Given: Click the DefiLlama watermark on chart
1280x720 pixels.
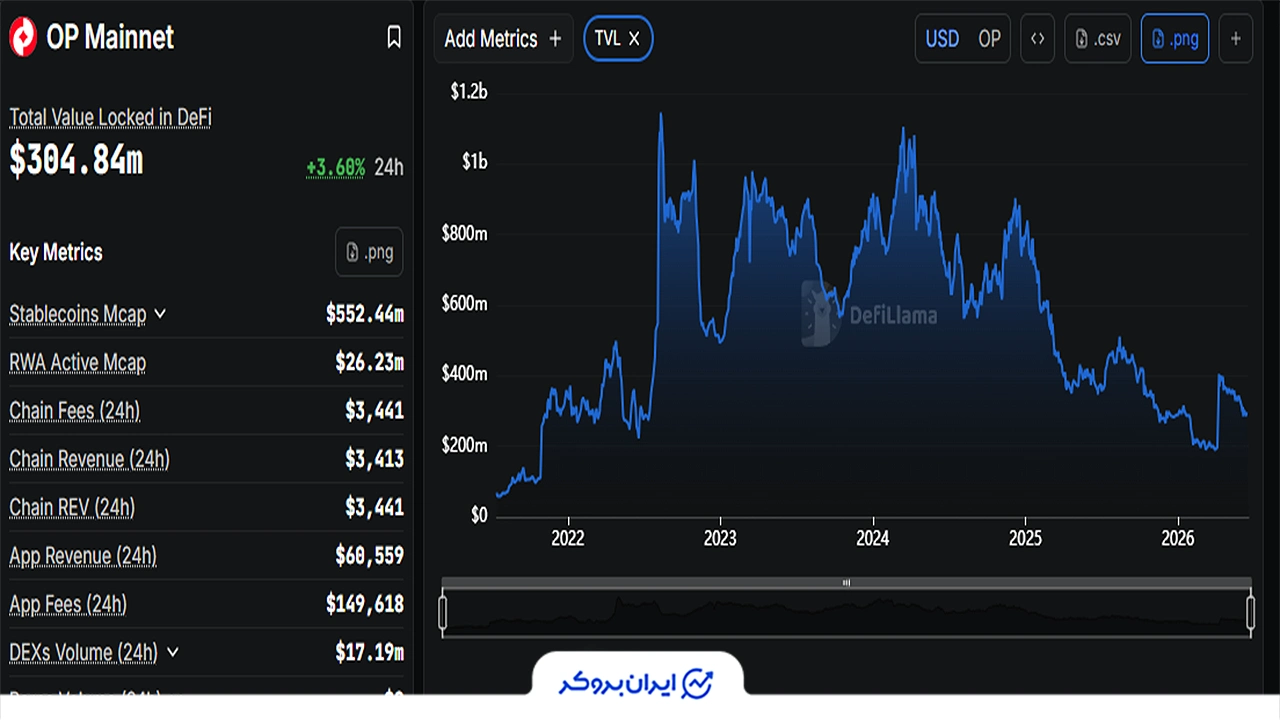Looking at the screenshot, I should (870, 314).
